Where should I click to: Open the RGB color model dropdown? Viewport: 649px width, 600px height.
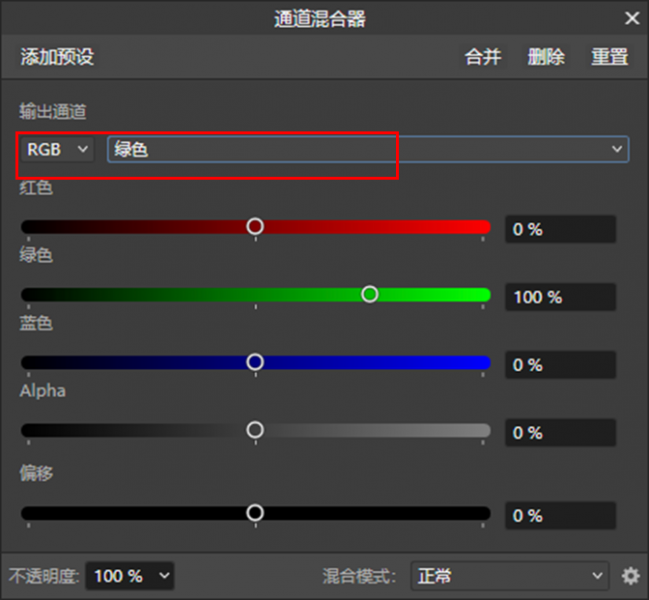58,149
